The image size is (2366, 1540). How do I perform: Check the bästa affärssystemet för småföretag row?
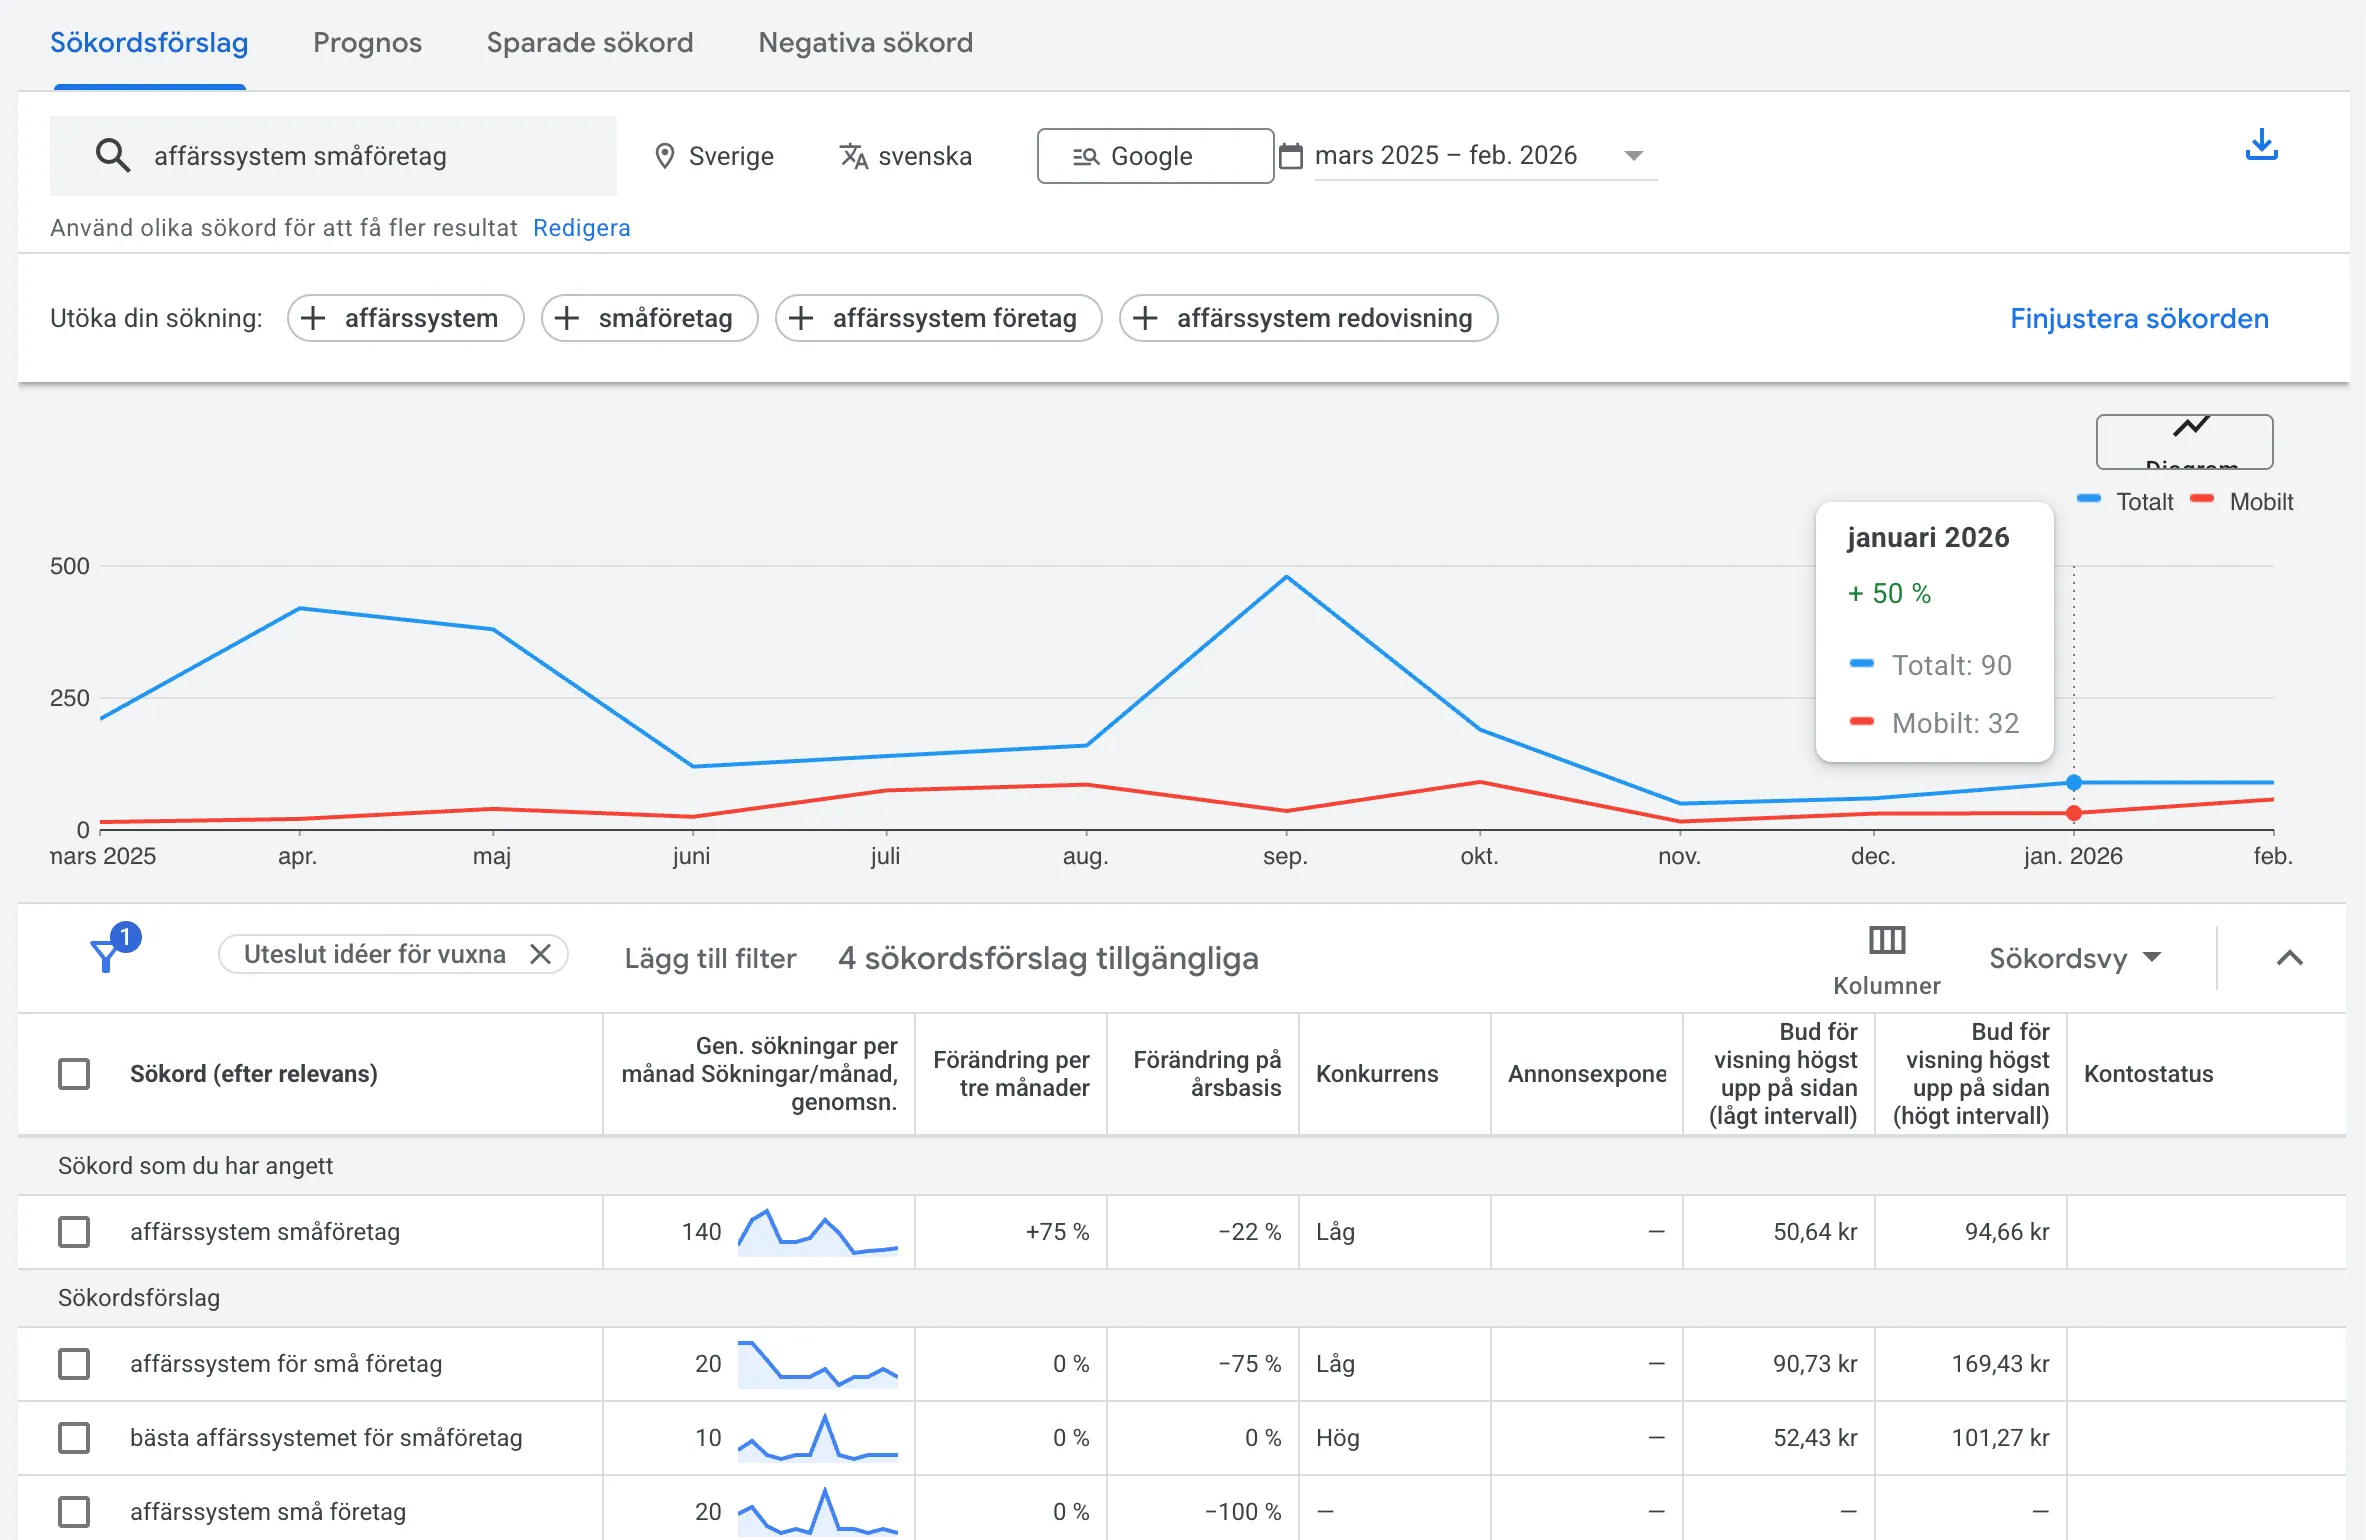click(x=74, y=1438)
